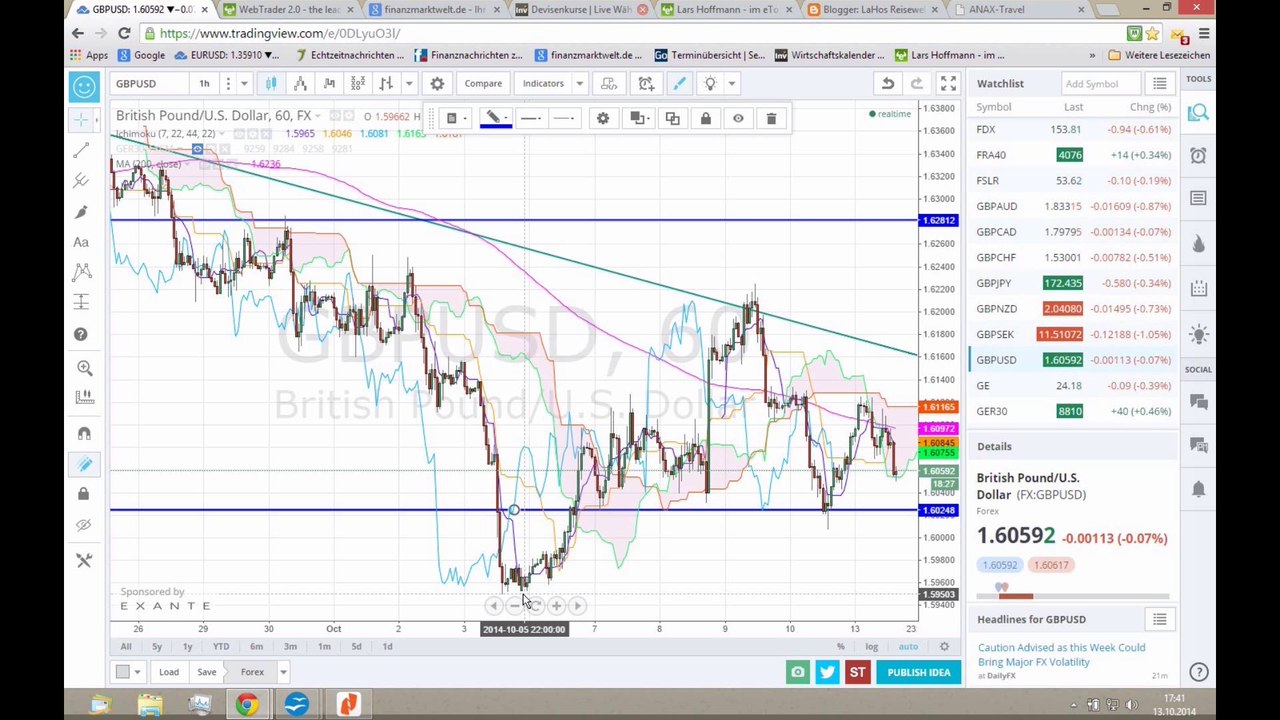This screenshot has width=1280, height=720.
Task: Select FDX in the watchlist
Action: coord(1073,129)
